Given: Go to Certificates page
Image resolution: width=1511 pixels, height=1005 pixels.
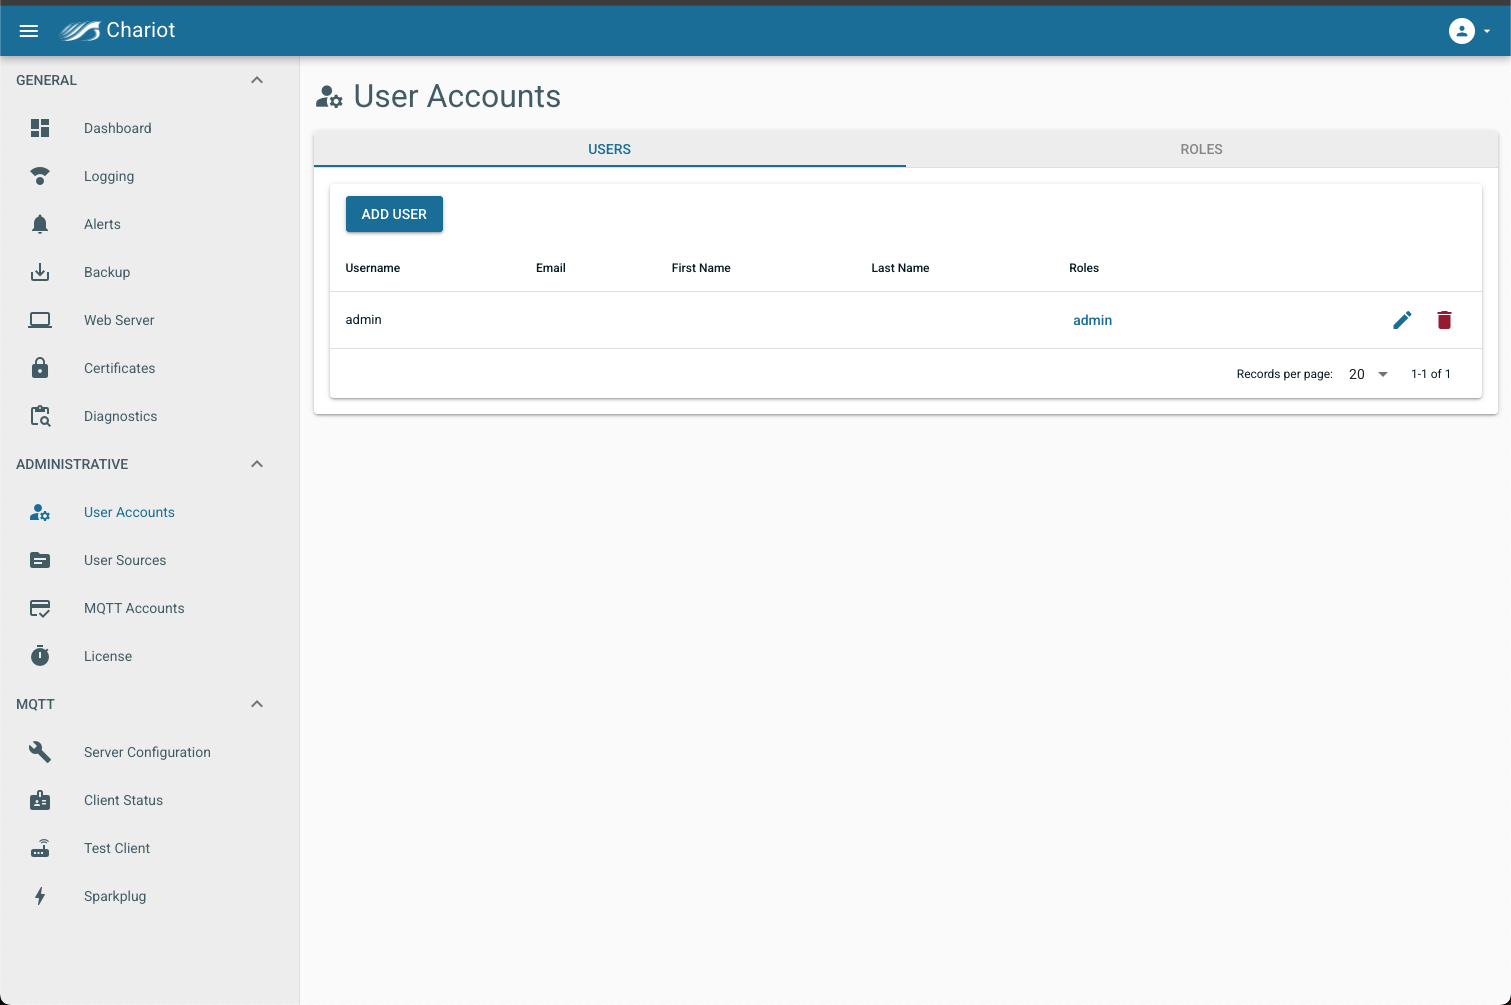Looking at the screenshot, I should [x=120, y=368].
